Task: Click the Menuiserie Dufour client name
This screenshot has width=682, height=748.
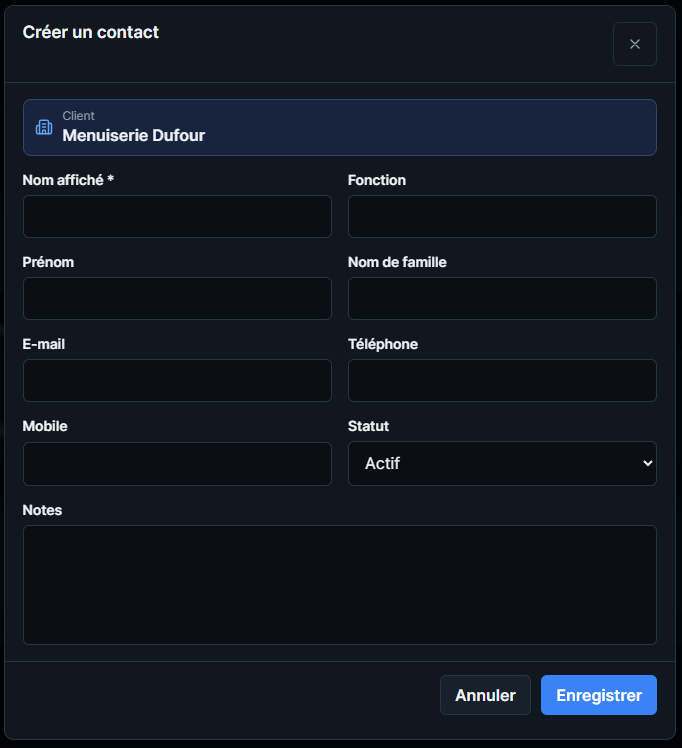Action: 134,135
